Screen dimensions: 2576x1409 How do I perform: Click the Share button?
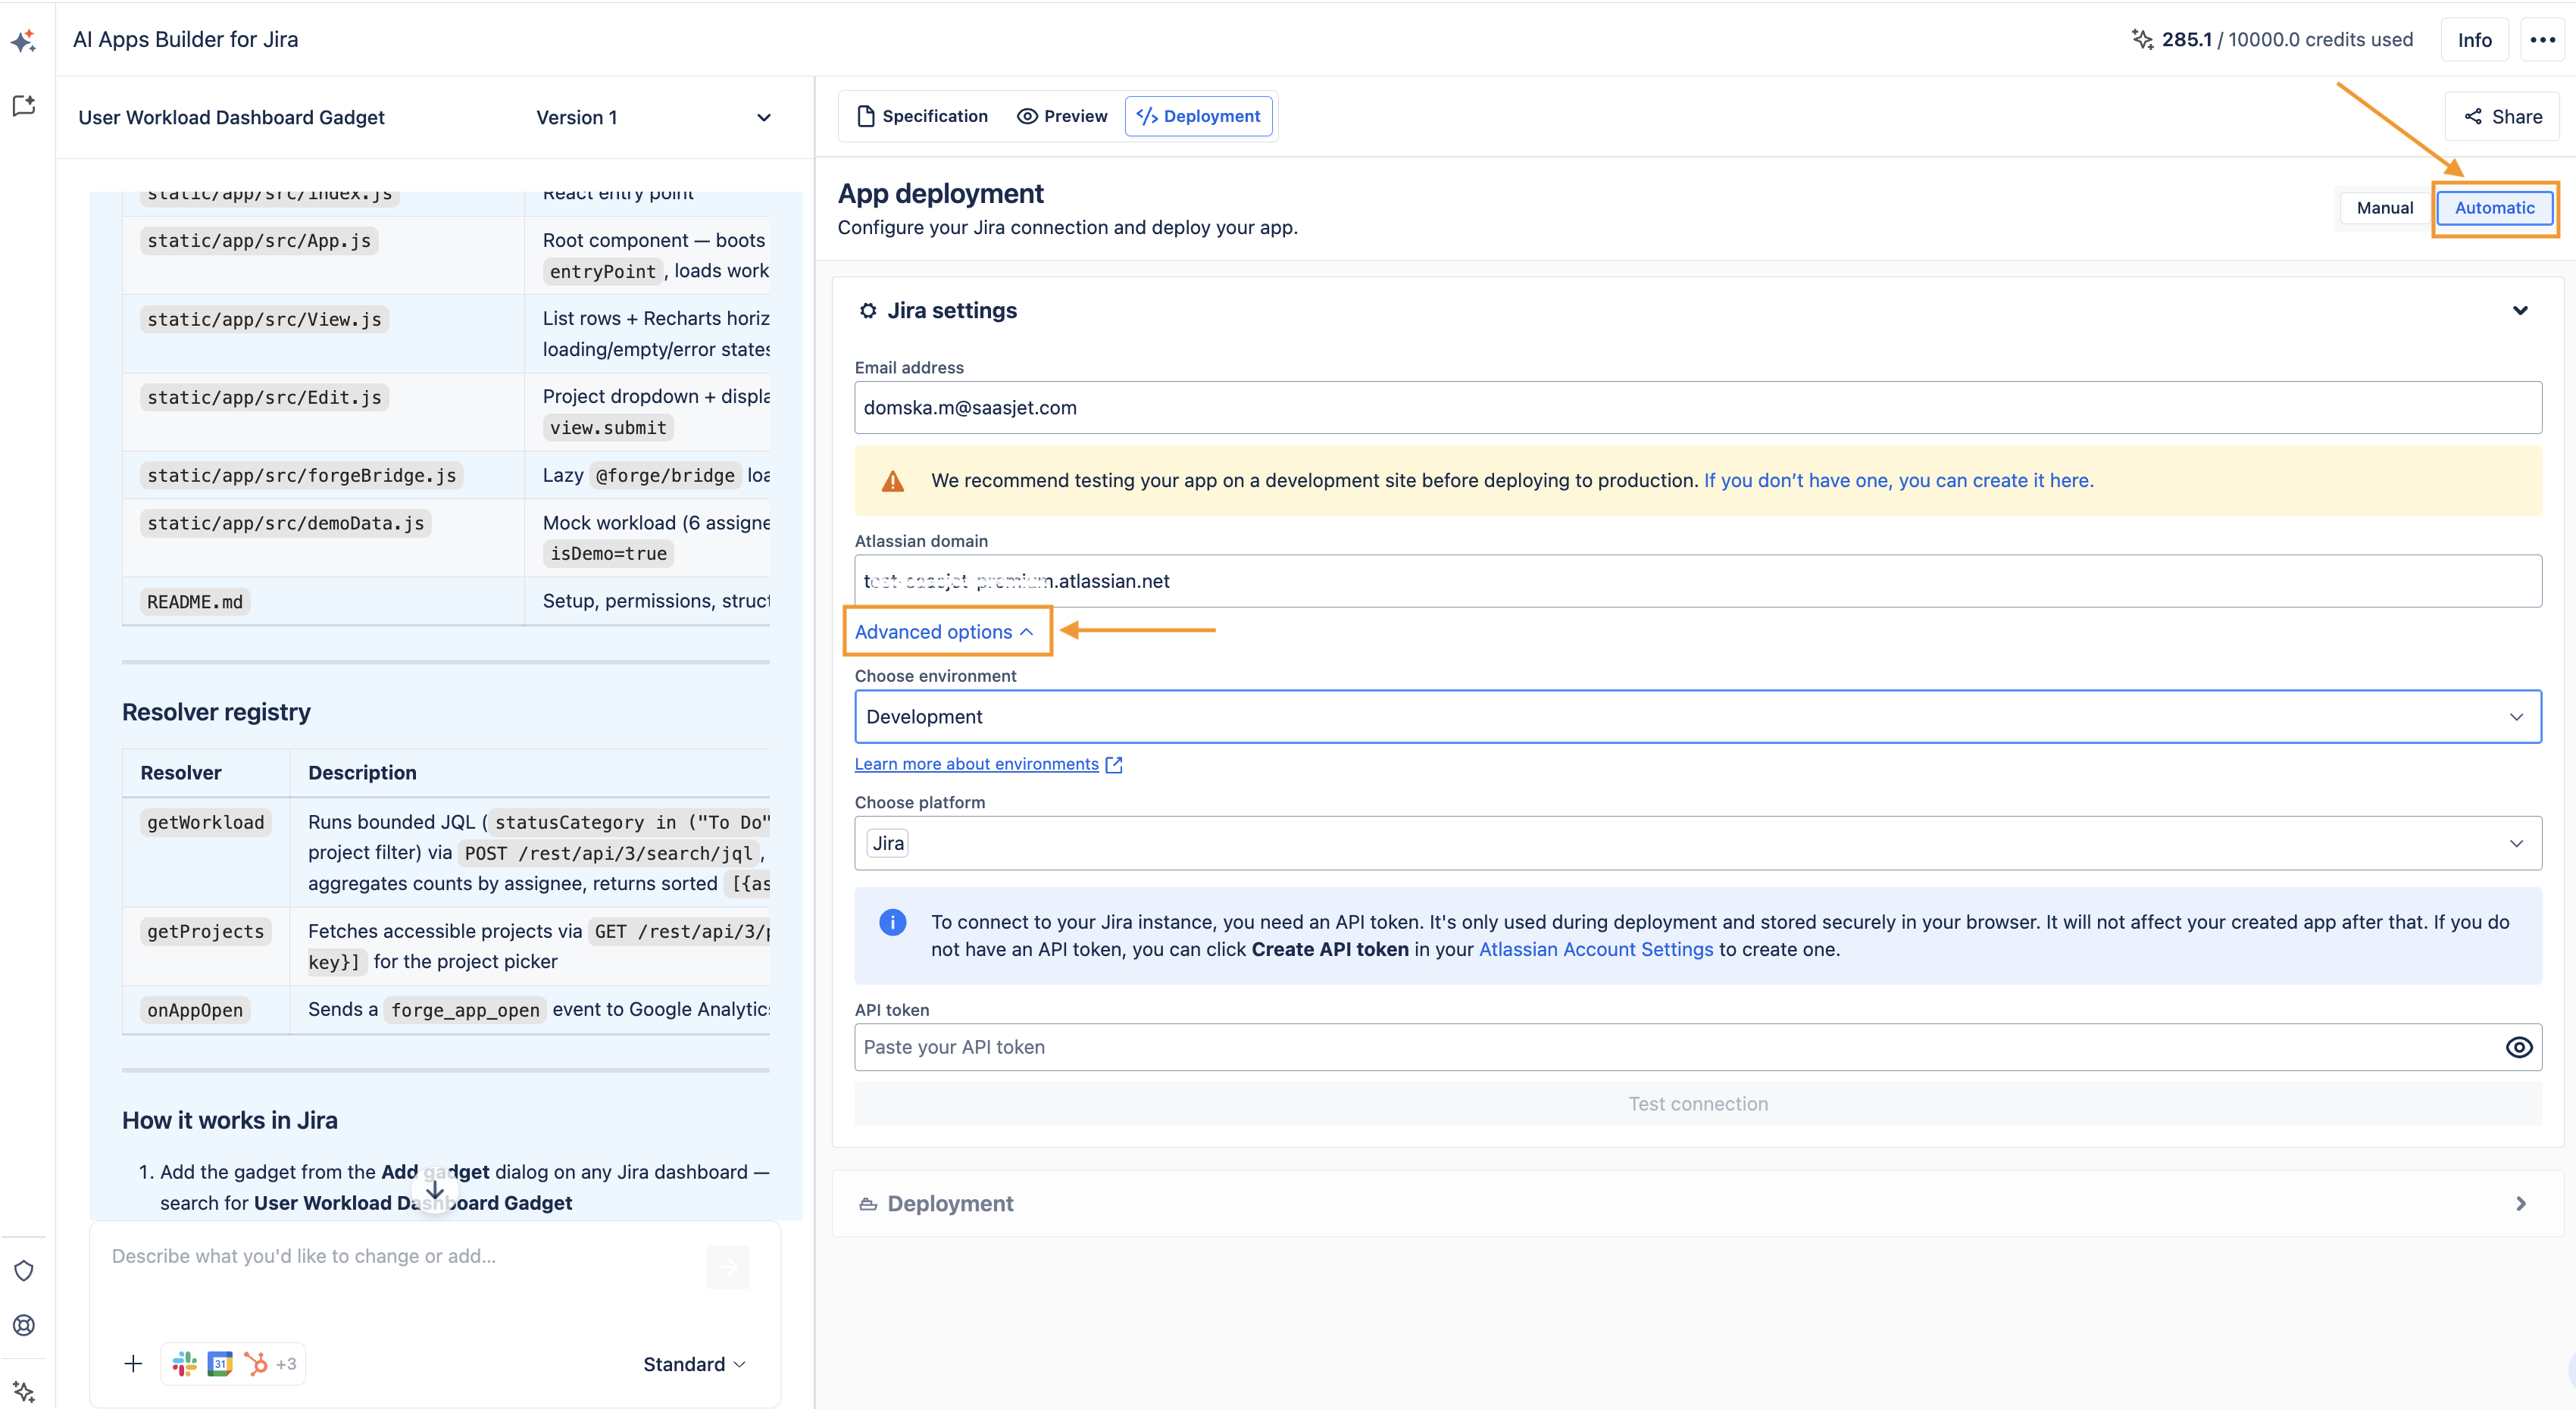point(2501,117)
